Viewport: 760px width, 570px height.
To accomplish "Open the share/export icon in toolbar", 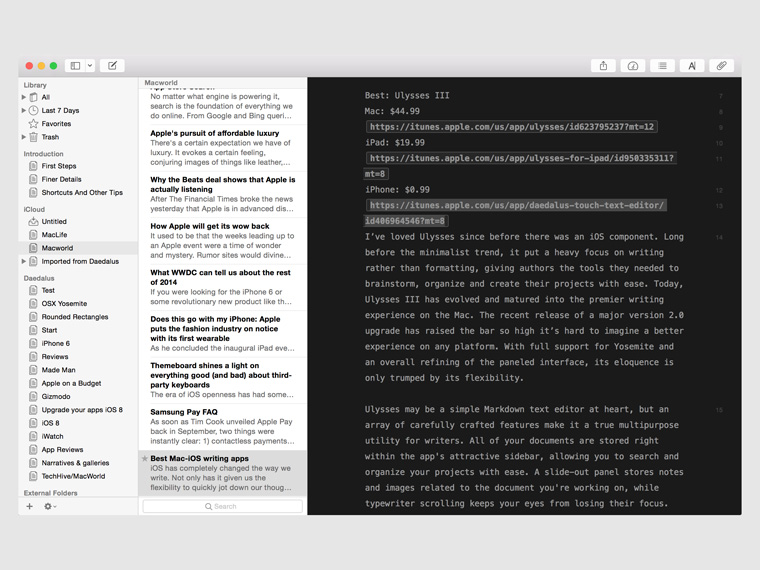I will [x=603, y=66].
